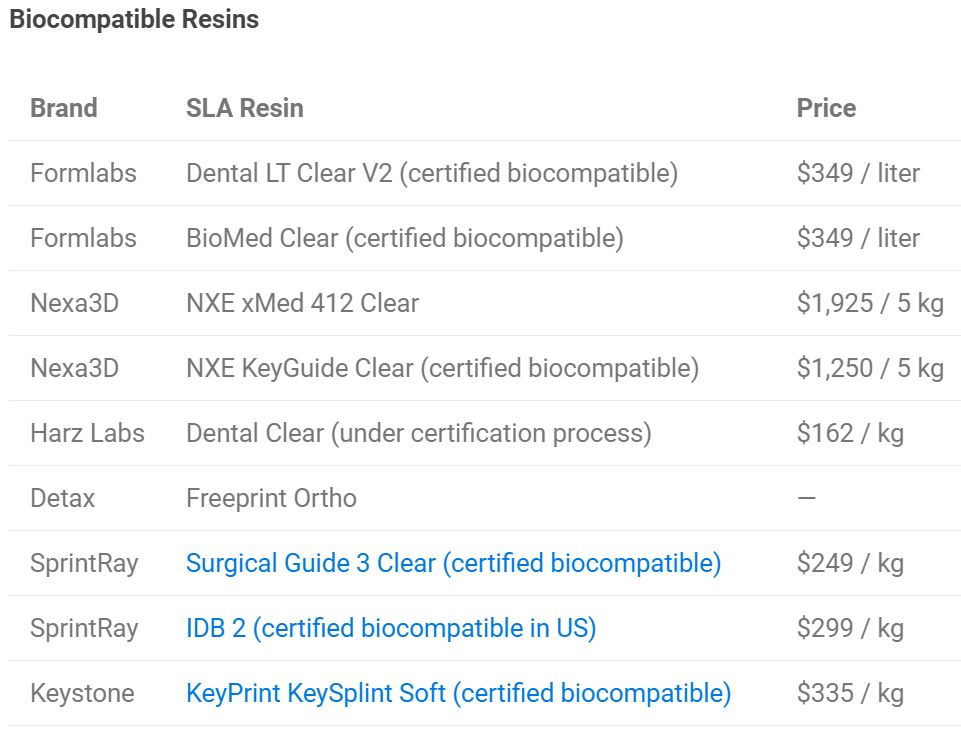Select the SLA Resin column header
This screenshot has width=961, height=731.
245,108
